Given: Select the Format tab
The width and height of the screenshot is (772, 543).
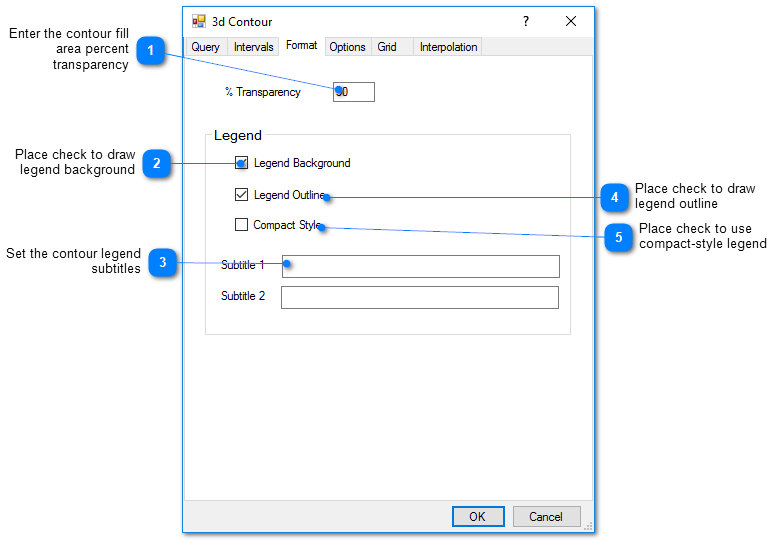Looking at the screenshot, I should (301, 46).
